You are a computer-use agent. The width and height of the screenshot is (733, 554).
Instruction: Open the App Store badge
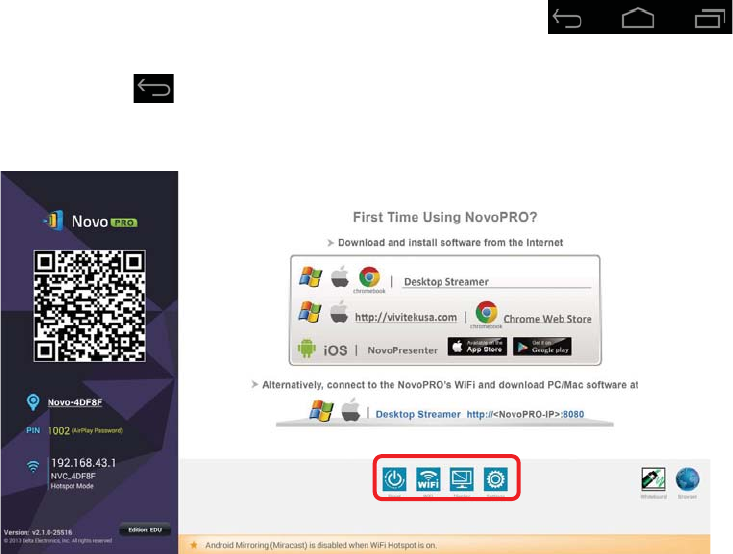(477, 346)
